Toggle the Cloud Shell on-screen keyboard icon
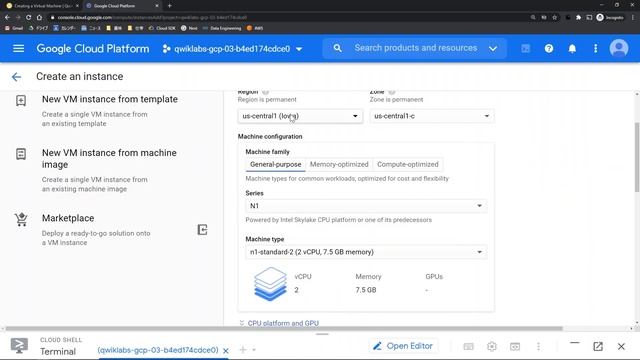Viewport: 640px width, 360px height. pyautogui.click(x=469, y=347)
